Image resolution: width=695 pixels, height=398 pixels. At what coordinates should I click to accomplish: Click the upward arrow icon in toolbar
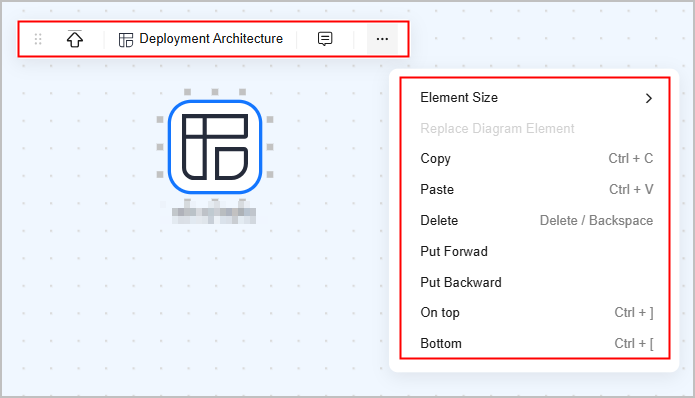[74, 39]
